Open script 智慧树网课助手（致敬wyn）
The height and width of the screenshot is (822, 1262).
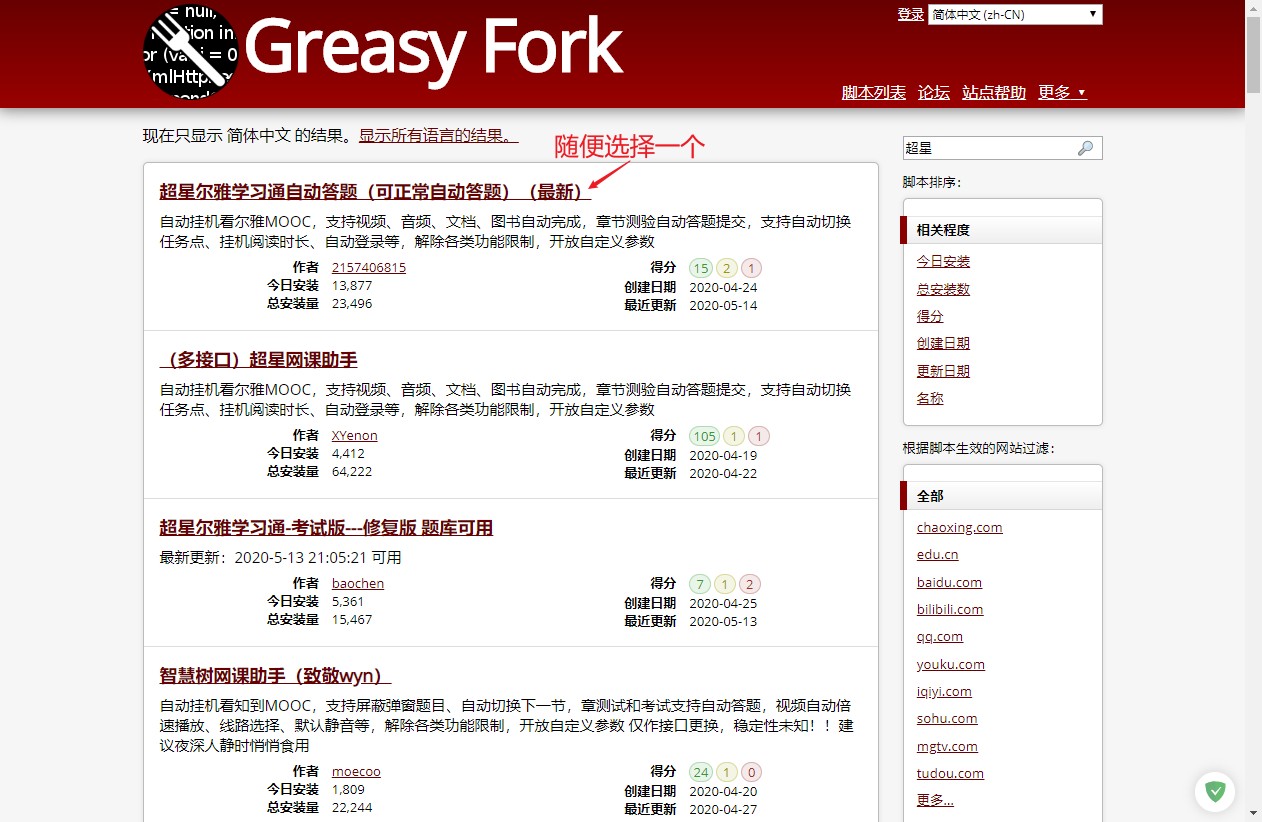tap(275, 675)
